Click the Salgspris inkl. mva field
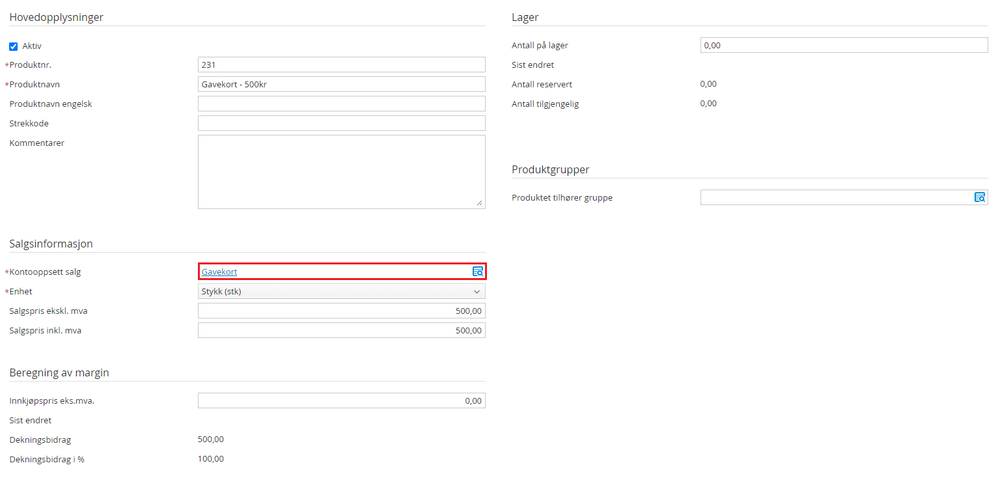The width and height of the screenshot is (998, 480). point(342,330)
